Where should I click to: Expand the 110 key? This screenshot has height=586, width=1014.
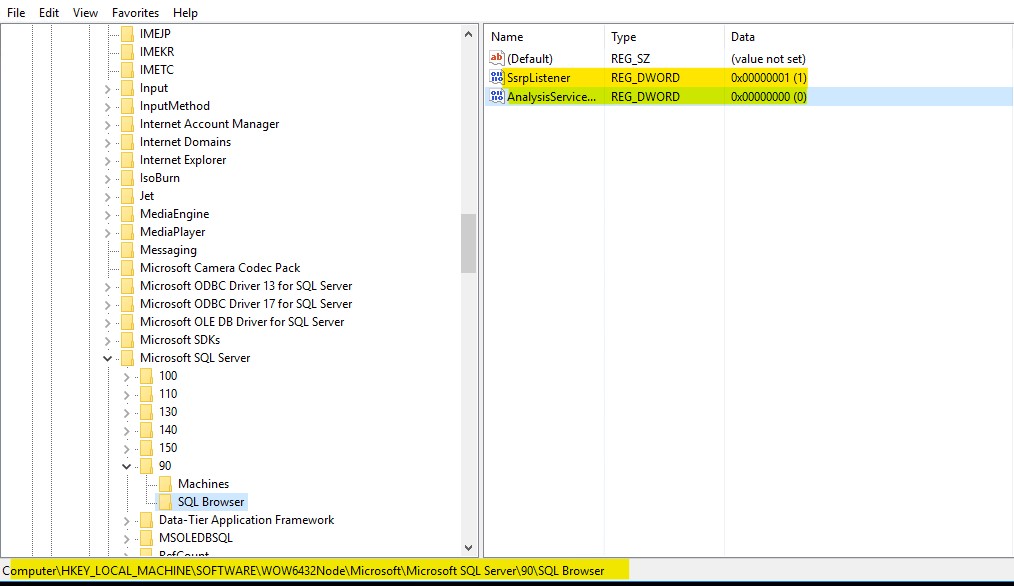(127, 395)
